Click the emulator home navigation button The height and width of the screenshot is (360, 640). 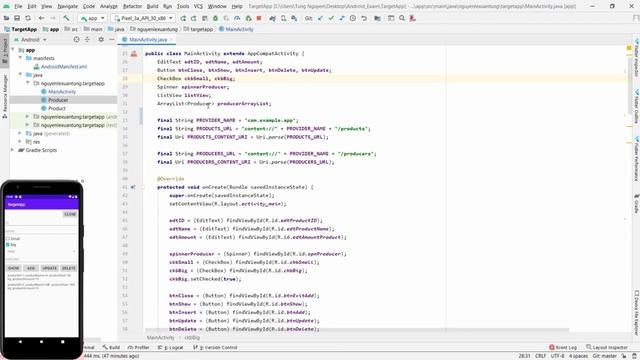click(41, 342)
